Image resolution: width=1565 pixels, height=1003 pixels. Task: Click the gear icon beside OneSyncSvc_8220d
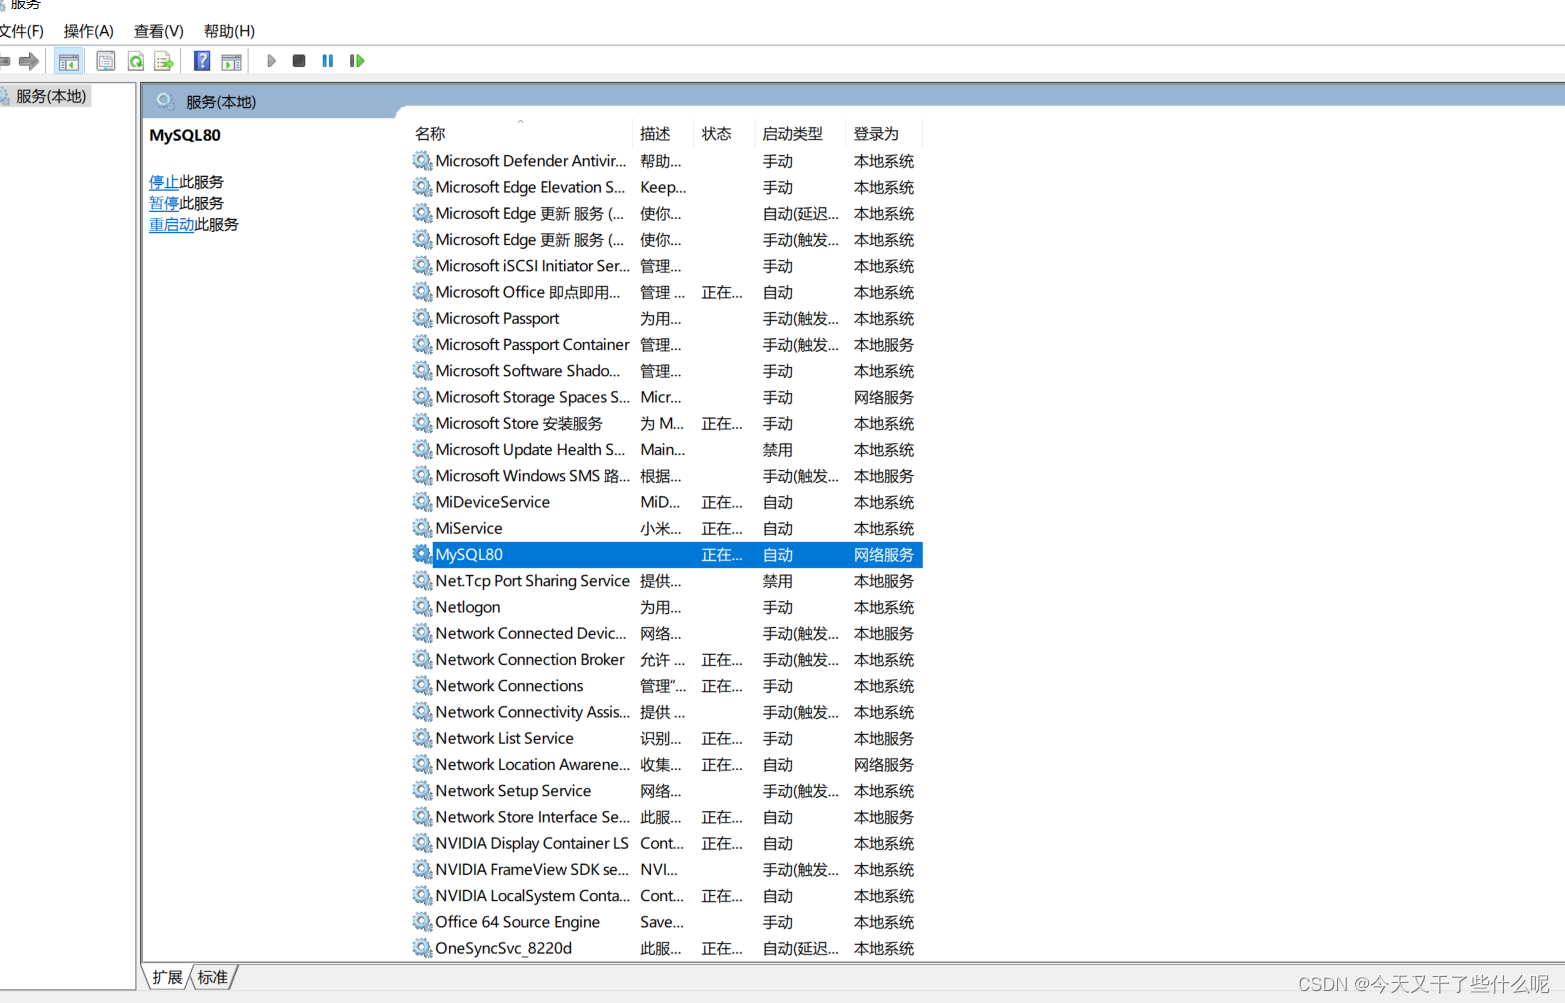pos(422,947)
